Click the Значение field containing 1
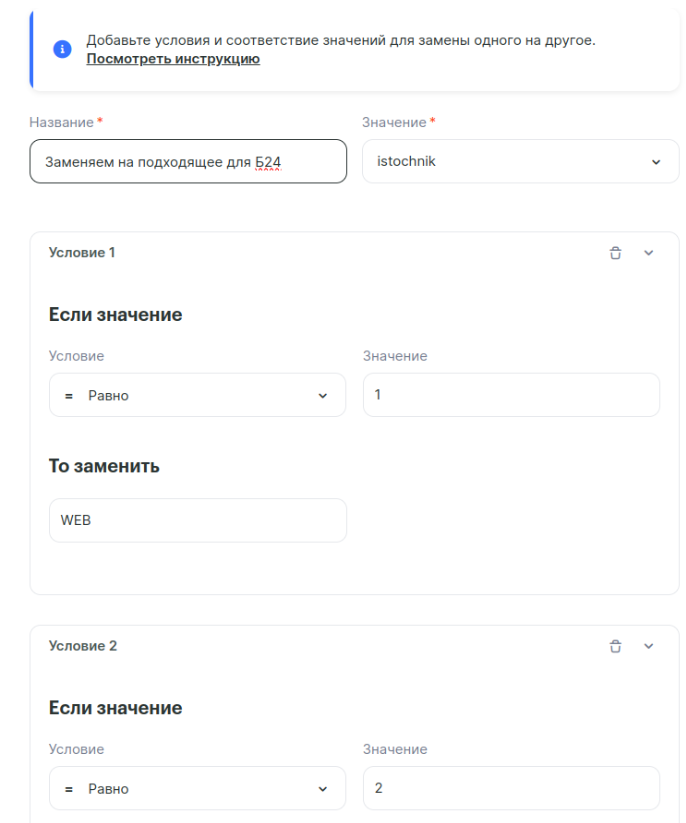686x823 pixels. (511, 395)
